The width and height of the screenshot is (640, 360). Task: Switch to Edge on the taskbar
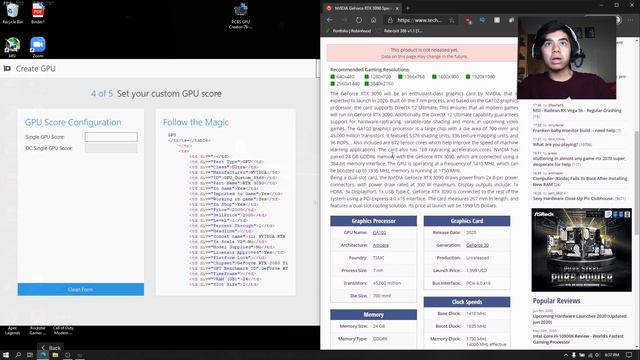tap(42, 355)
